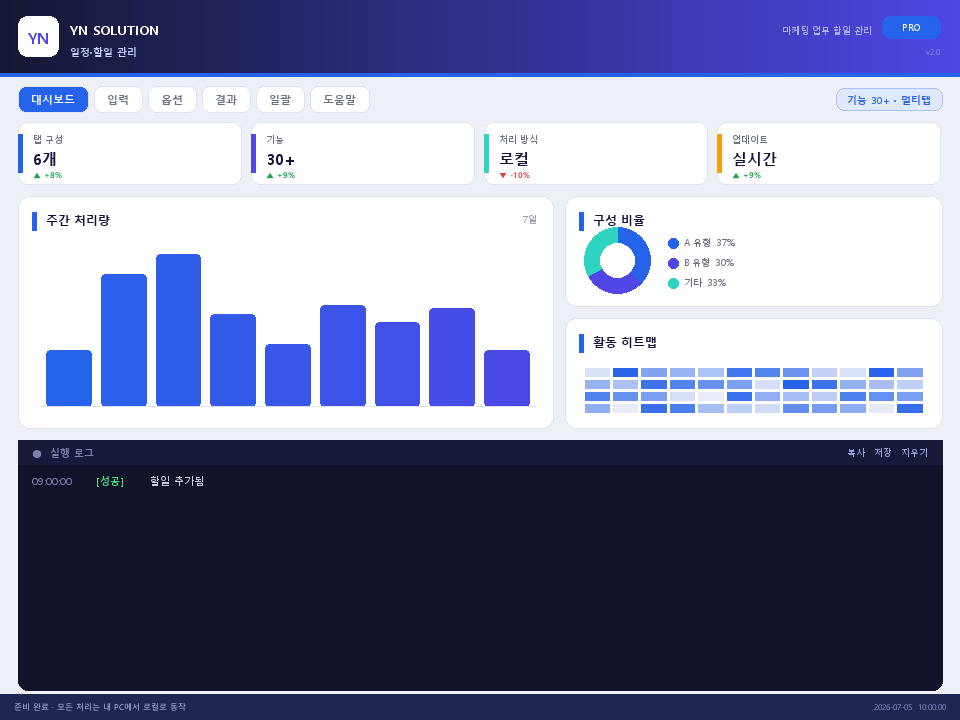Open the 결과 tab
Screen dimensions: 960x720
(x=226, y=99)
